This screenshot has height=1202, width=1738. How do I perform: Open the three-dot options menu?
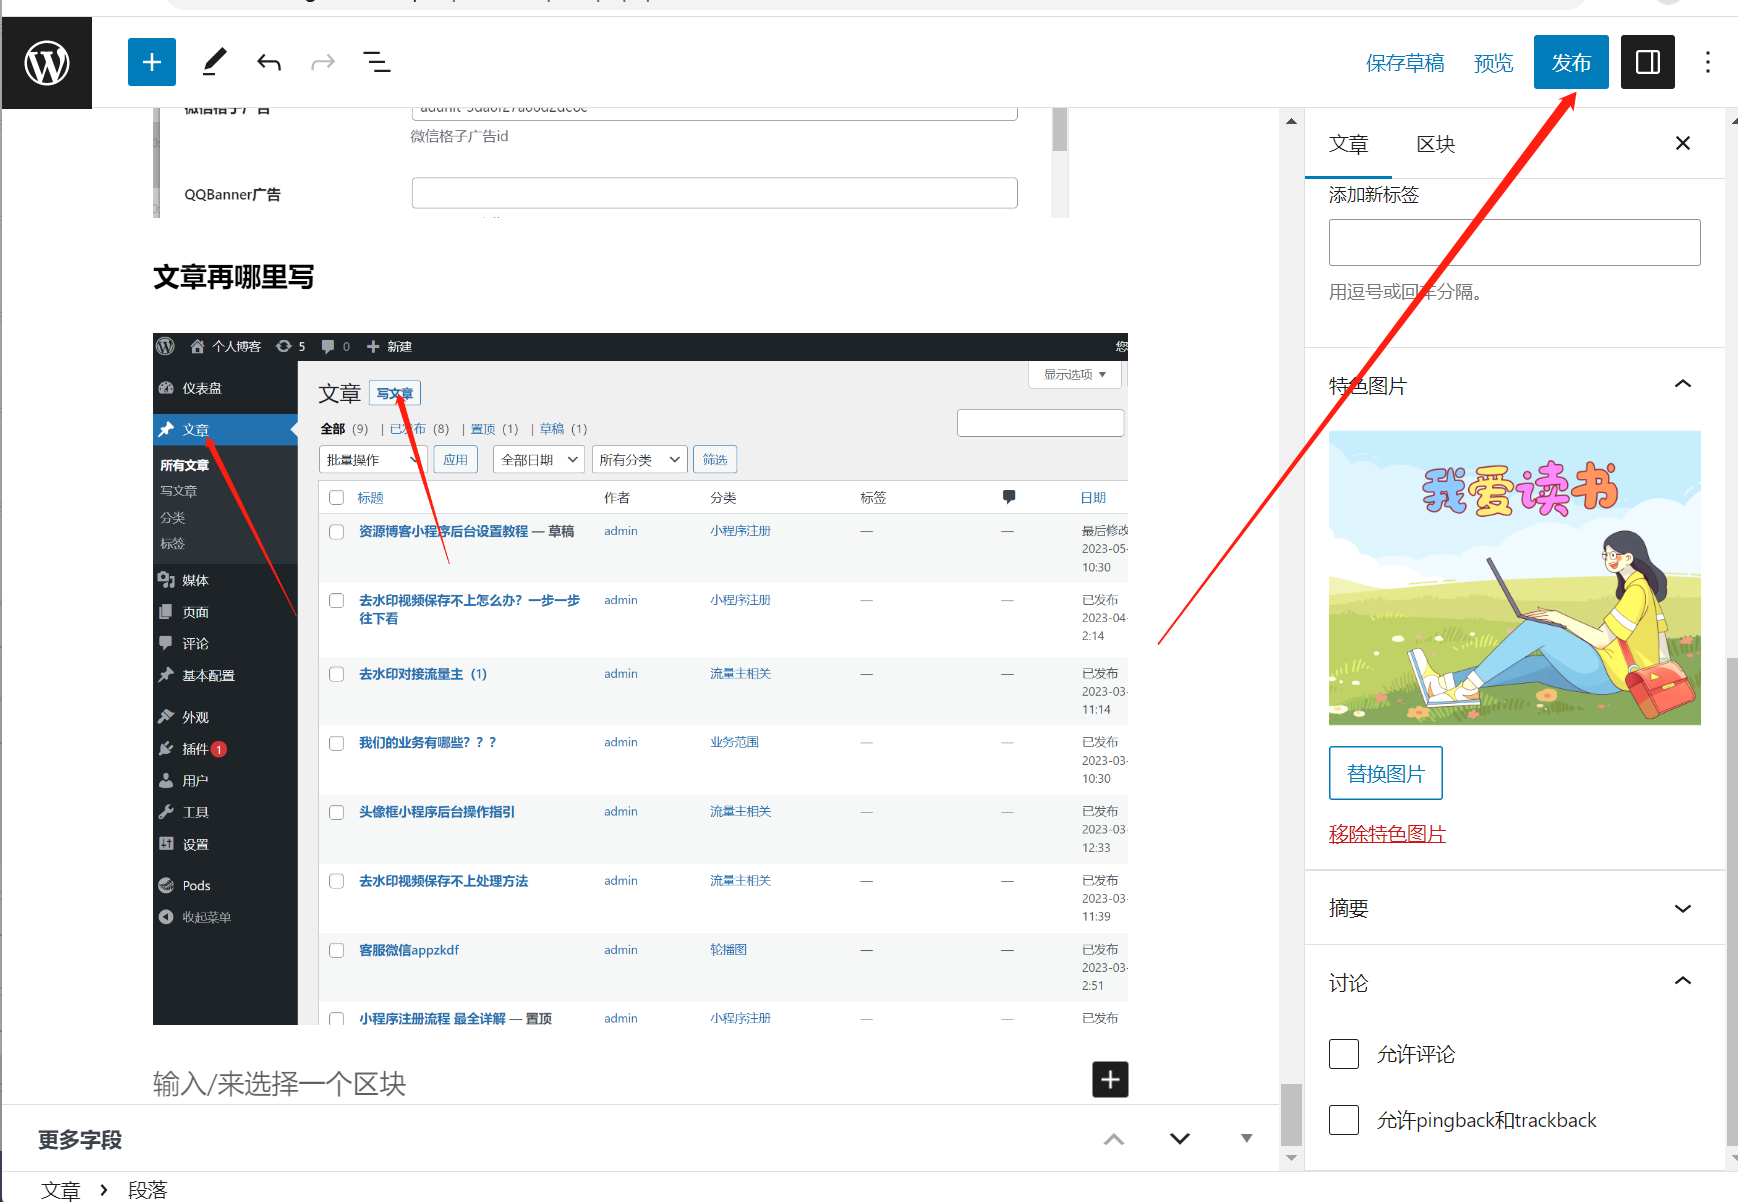1707,63
